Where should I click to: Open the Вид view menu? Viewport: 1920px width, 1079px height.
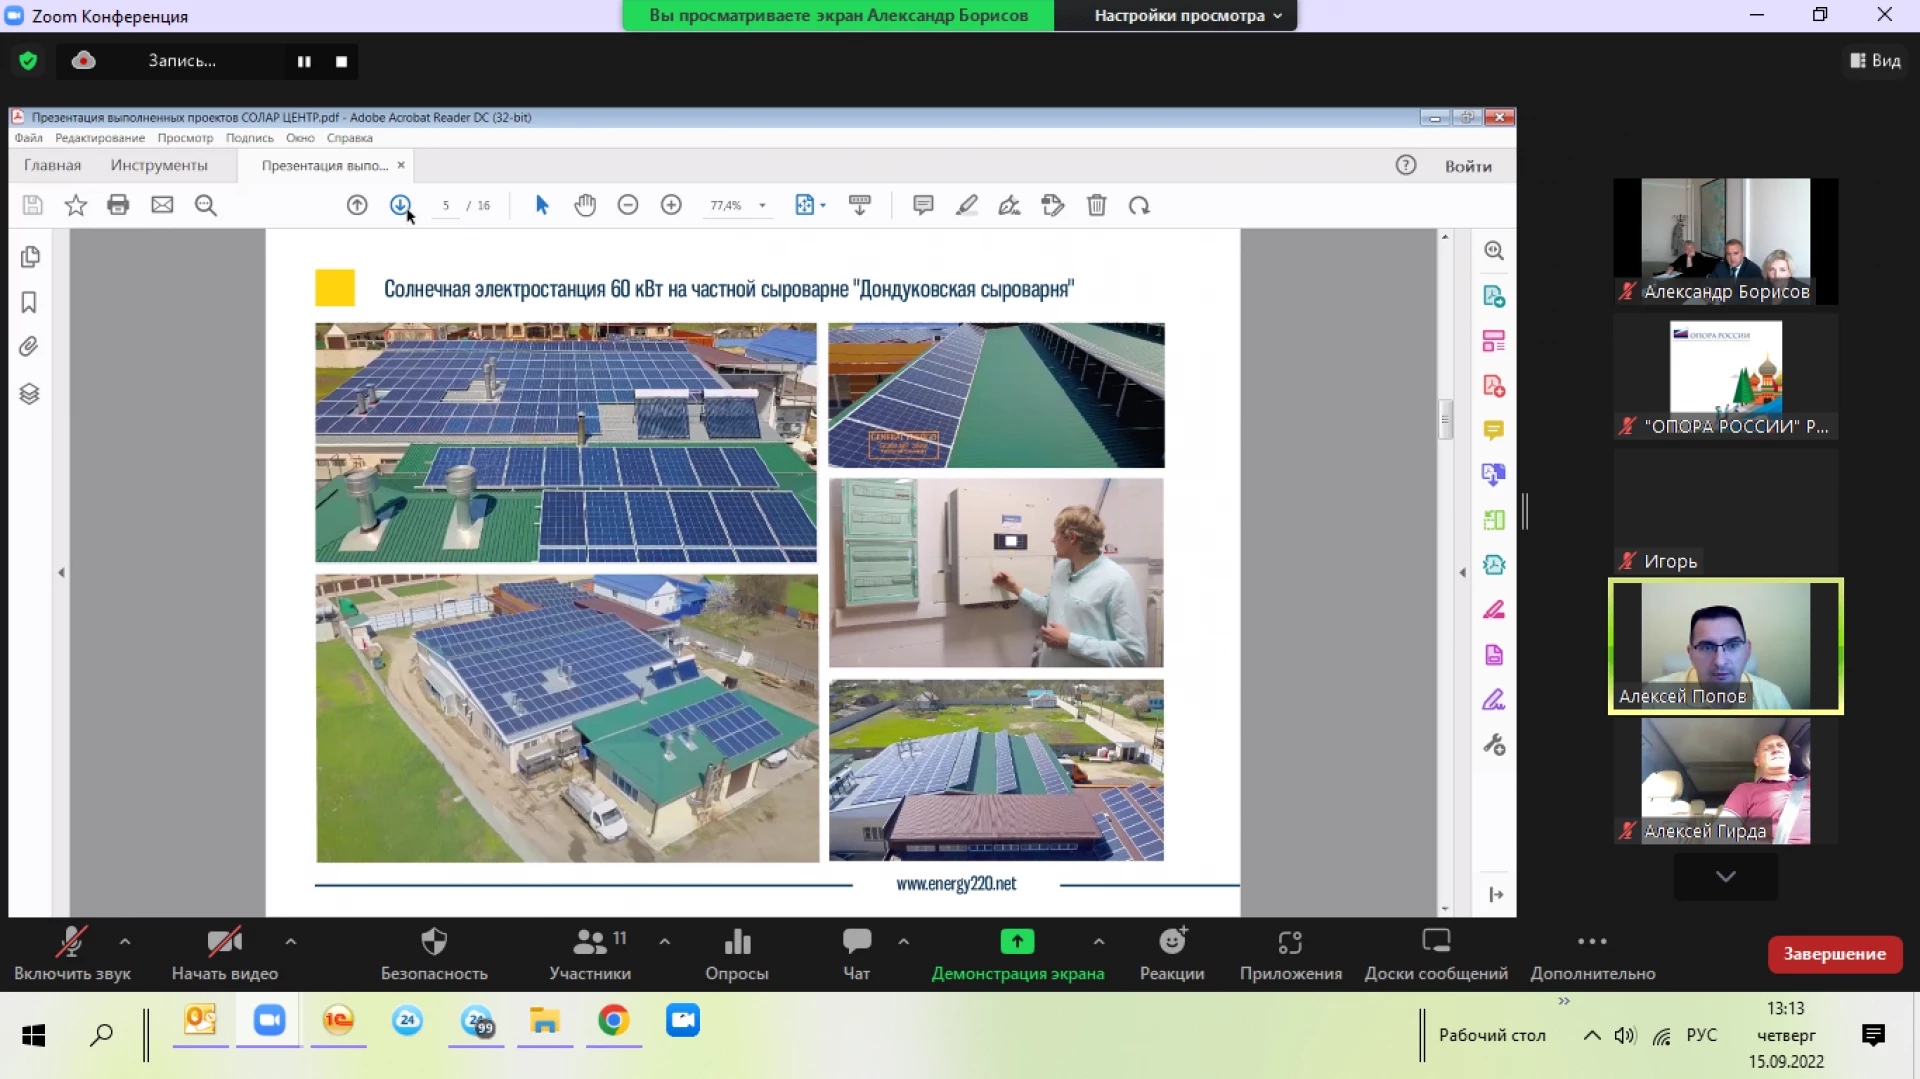click(1875, 61)
